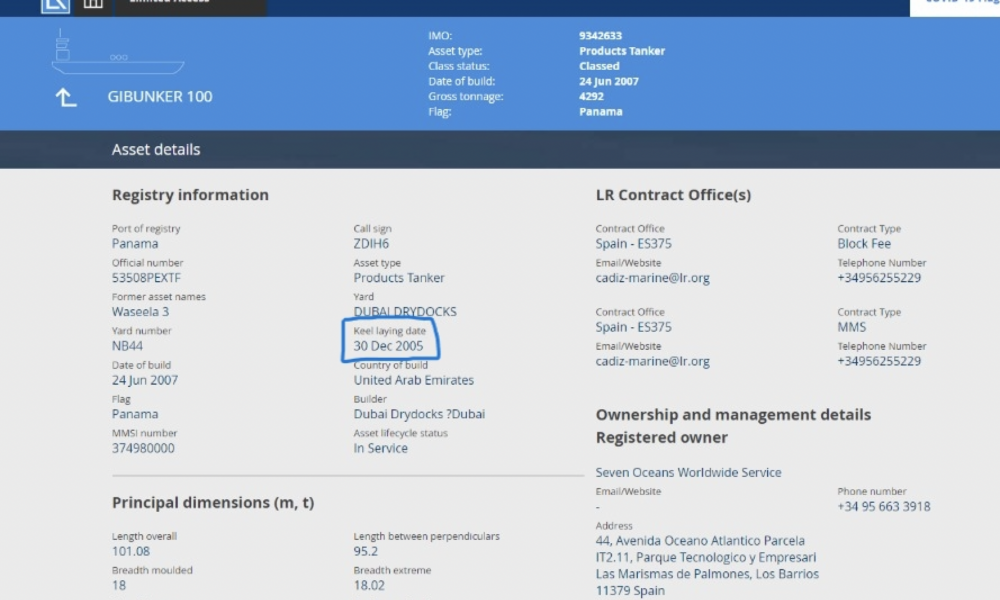The height and width of the screenshot is (600, 1000).
Task: Click the Registry information heading
Action: [x=190, y=194]
